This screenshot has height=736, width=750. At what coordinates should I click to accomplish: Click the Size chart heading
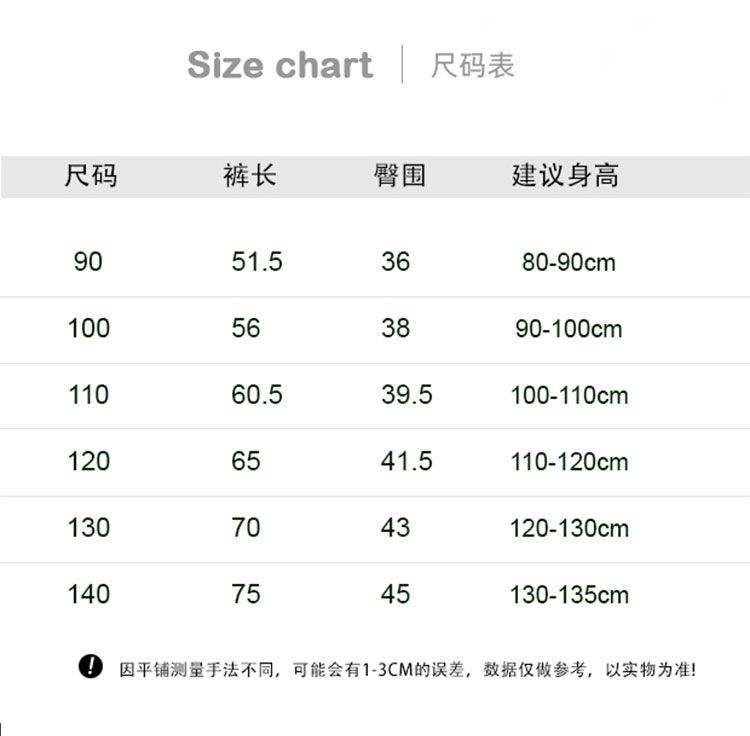pyautogui.click(x=280, y=65)
